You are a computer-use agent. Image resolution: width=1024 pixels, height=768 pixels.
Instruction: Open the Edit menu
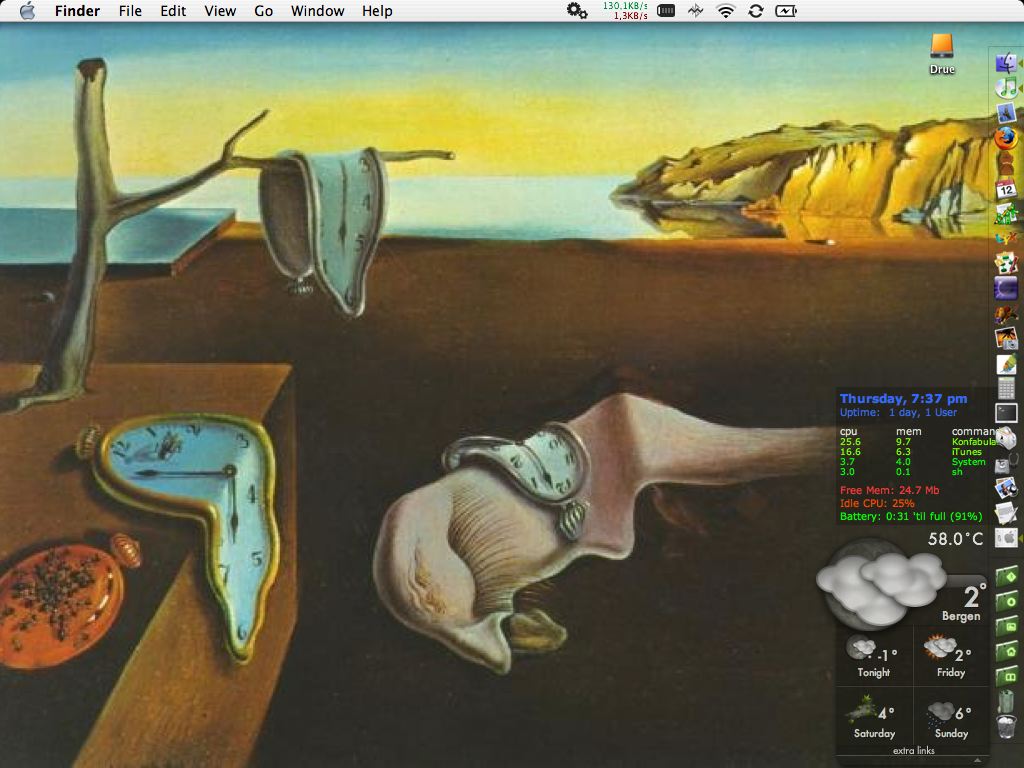pos(173,11)
